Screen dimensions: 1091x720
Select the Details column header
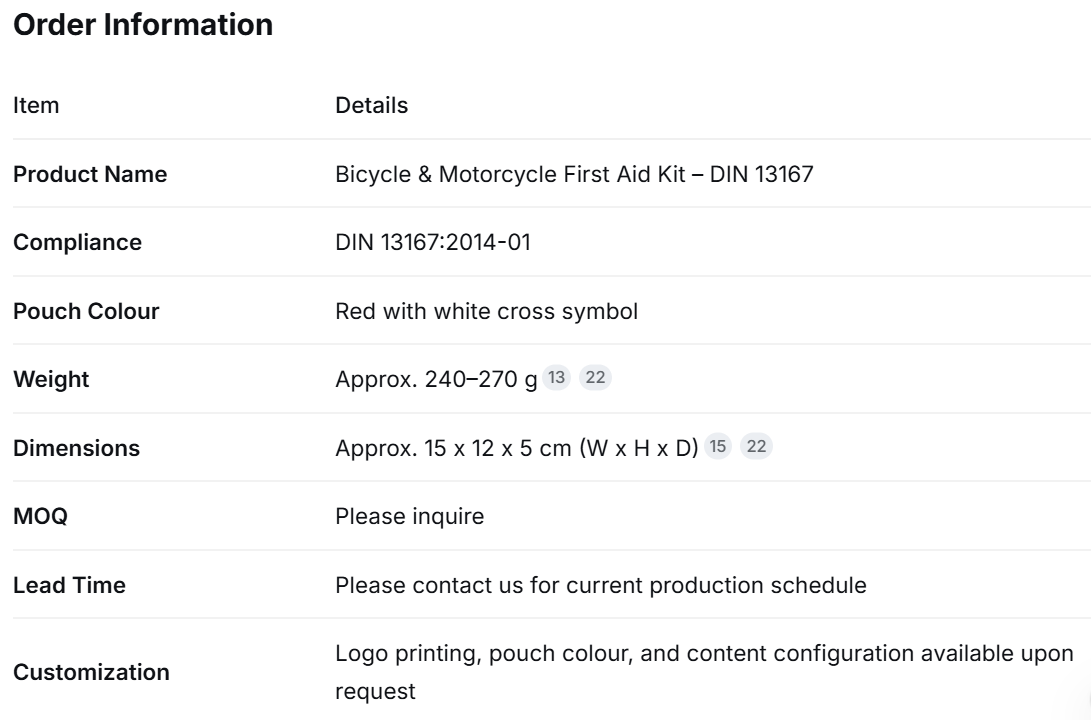coord(372,105)
